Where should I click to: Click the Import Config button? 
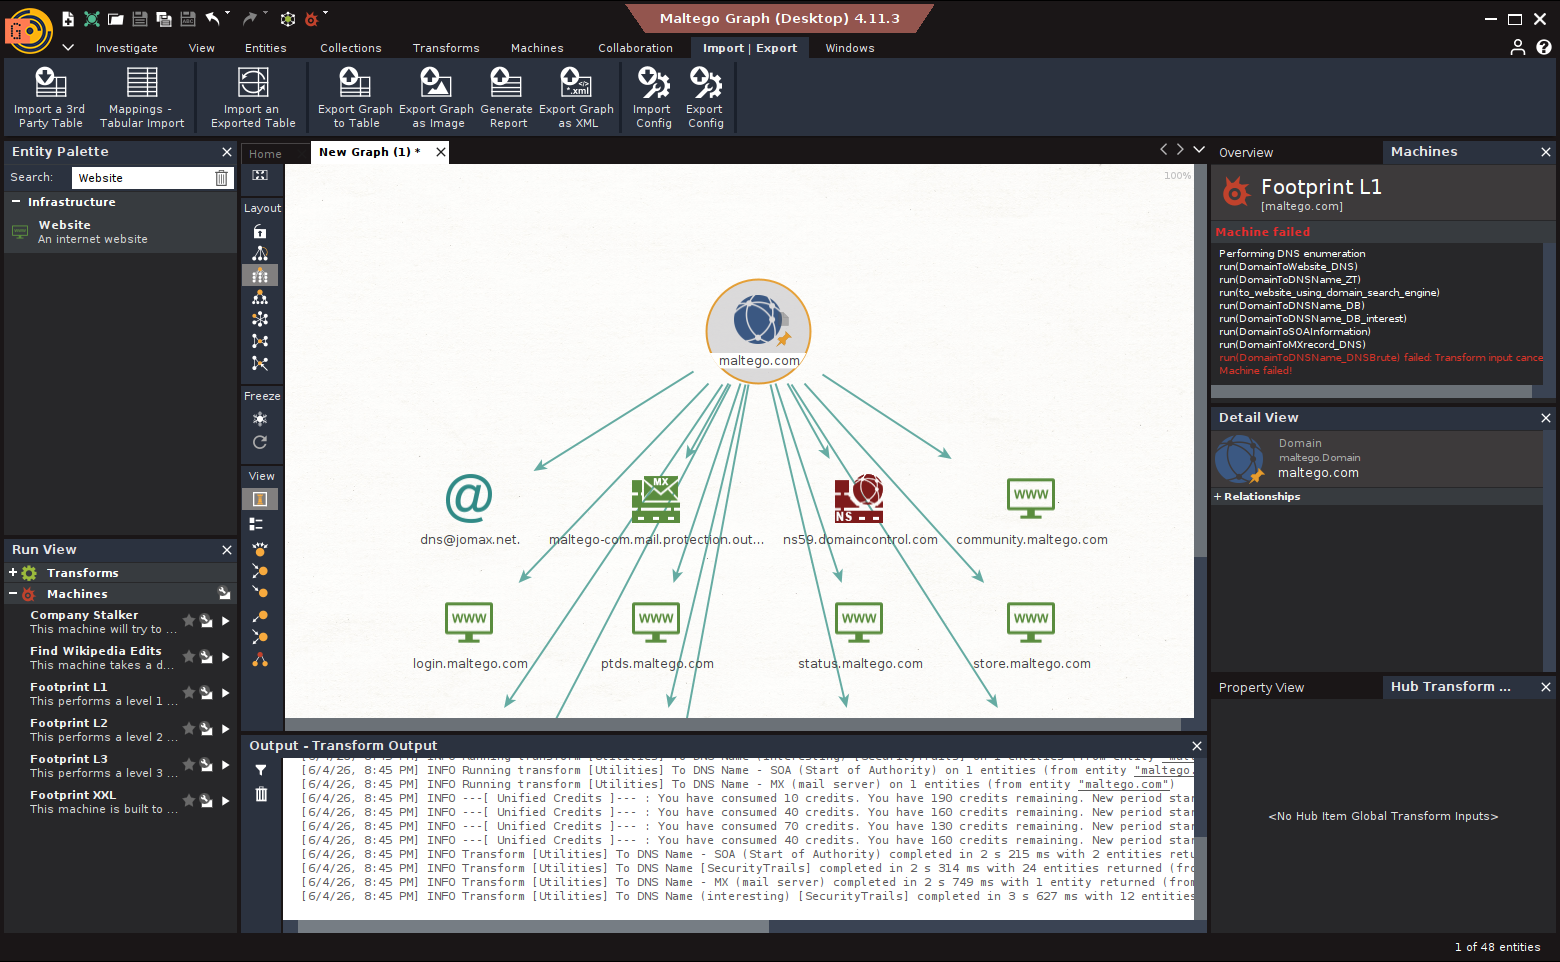coord(653,97)
